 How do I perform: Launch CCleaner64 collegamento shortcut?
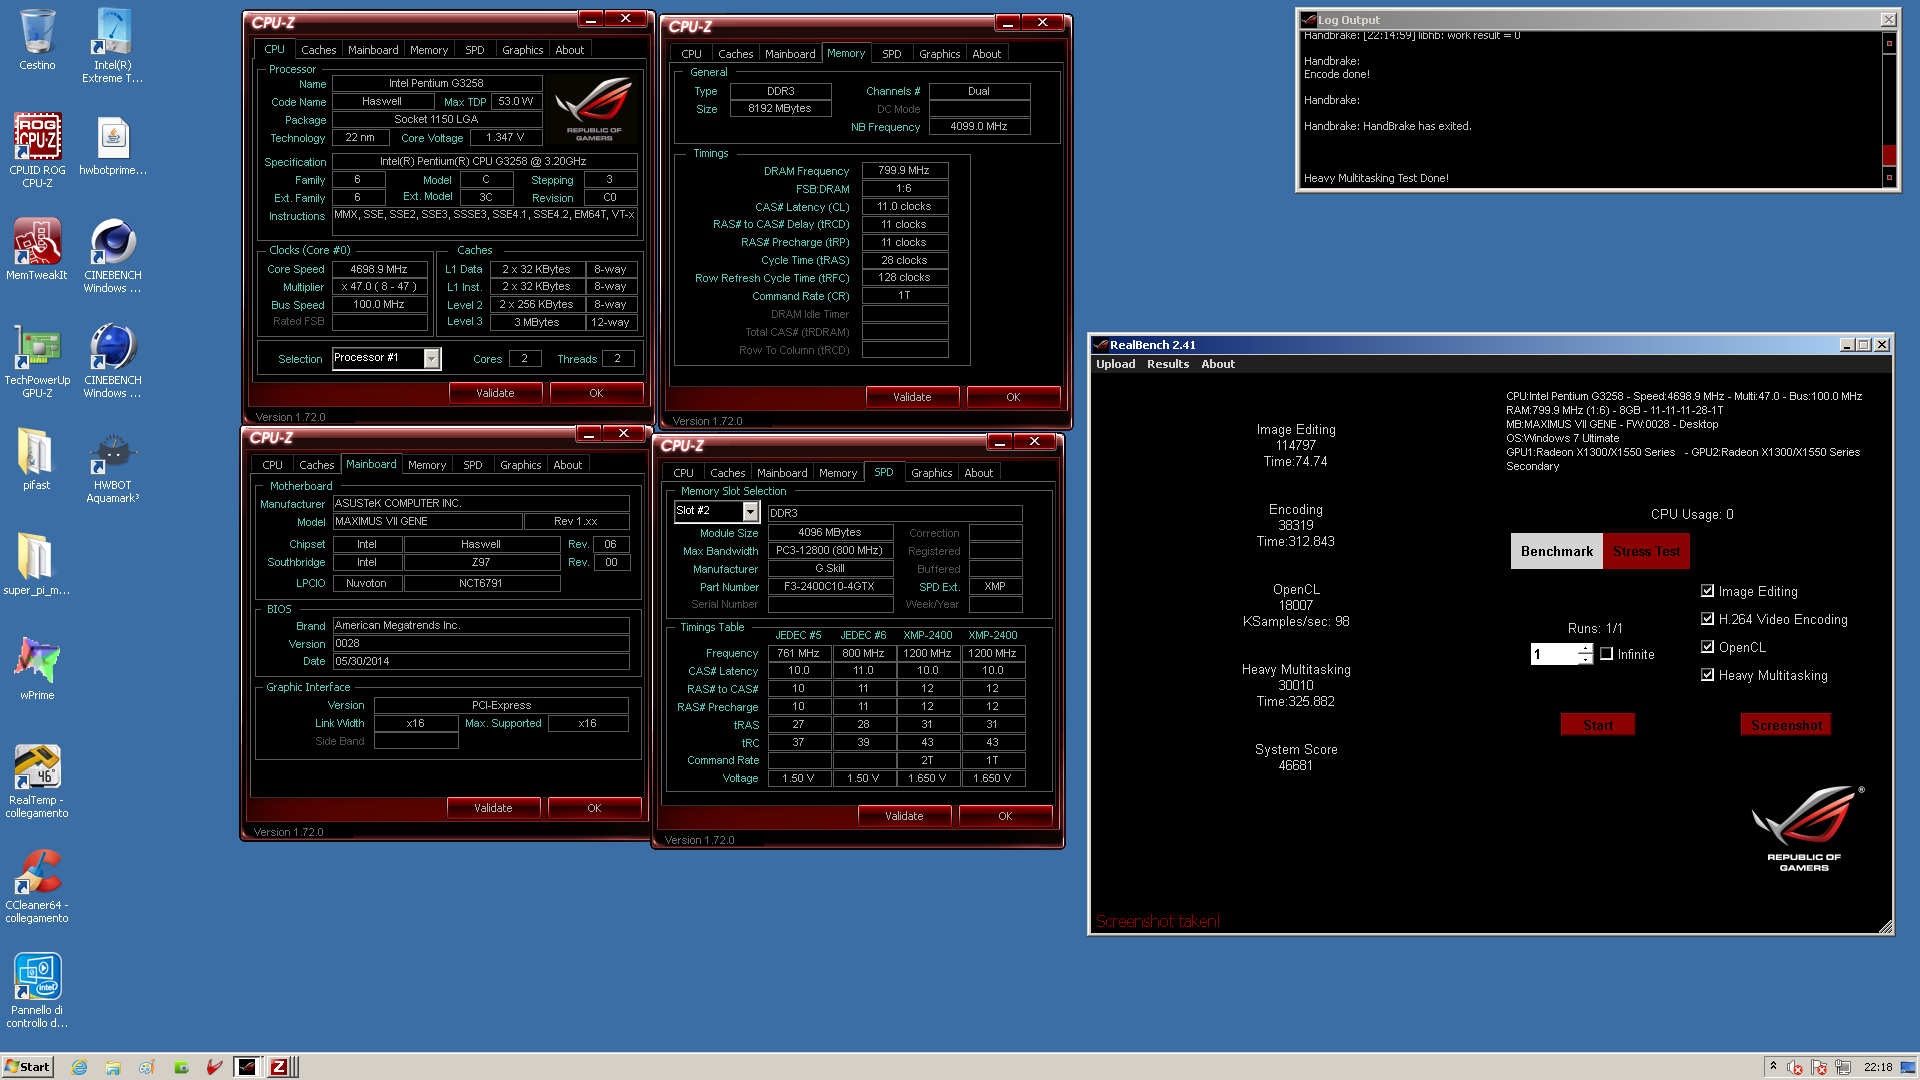tap(37, 885)
